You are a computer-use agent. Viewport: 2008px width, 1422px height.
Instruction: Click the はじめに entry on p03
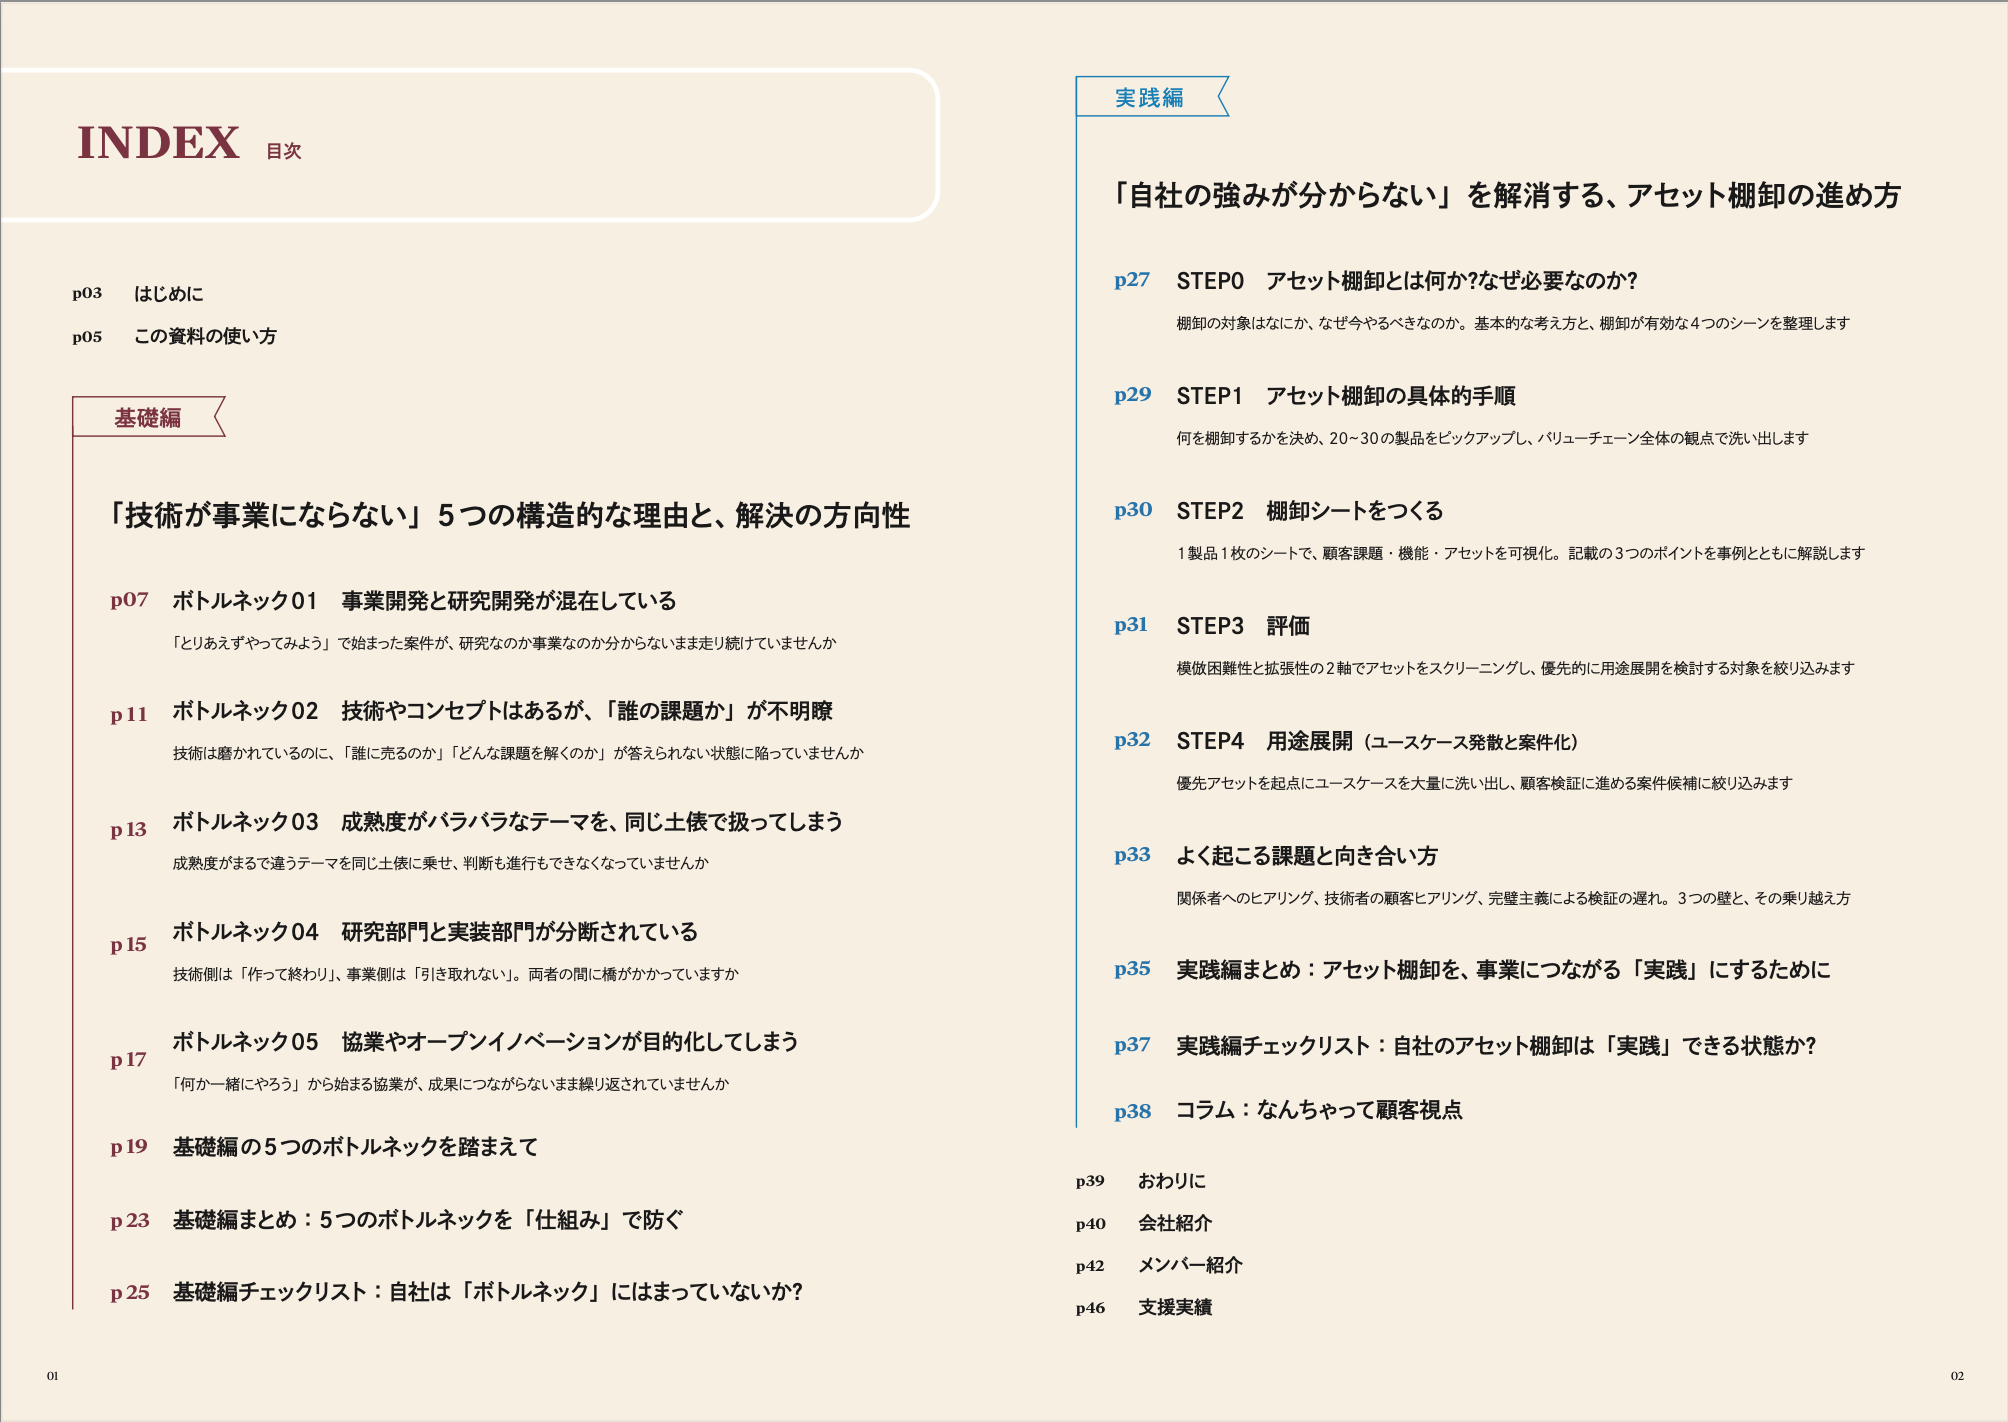[168, 294]
